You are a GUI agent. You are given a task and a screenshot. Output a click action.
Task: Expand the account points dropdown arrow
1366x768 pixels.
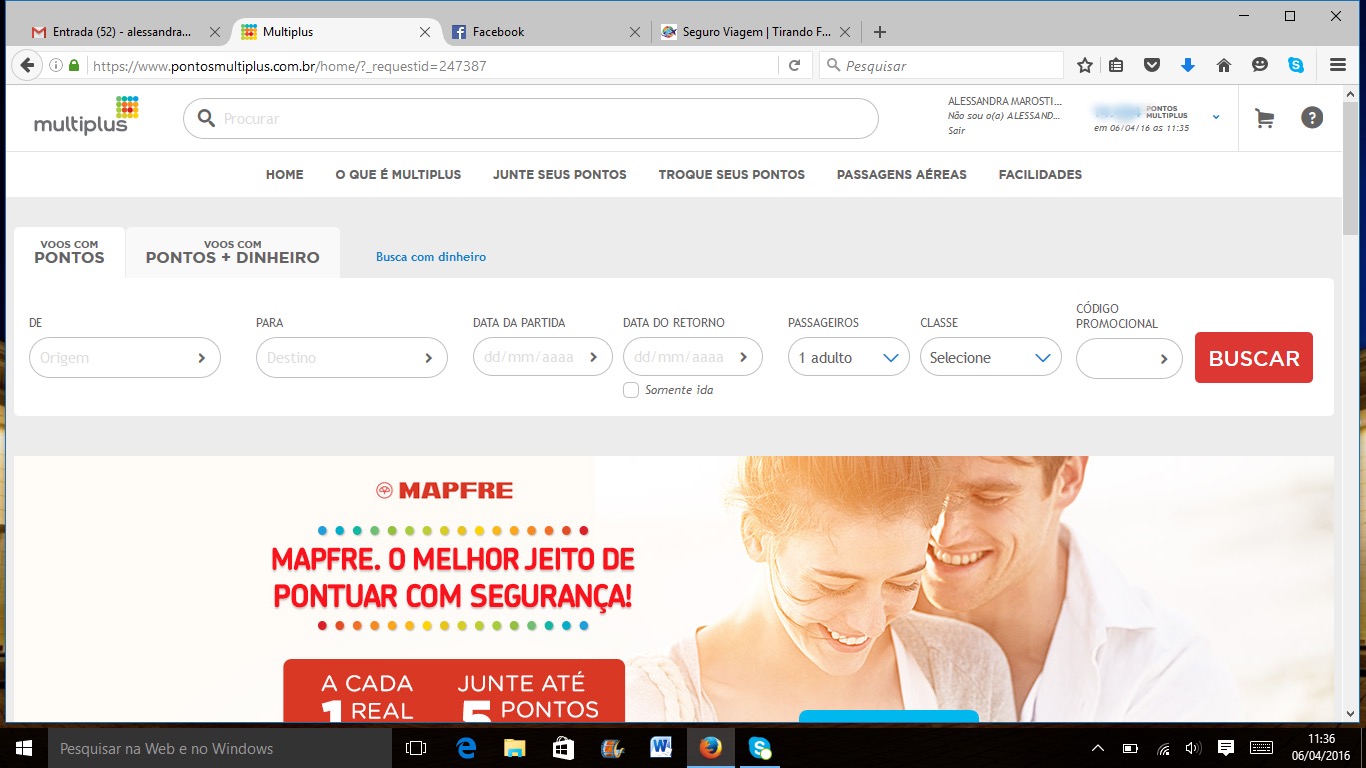pos(1216,117)
